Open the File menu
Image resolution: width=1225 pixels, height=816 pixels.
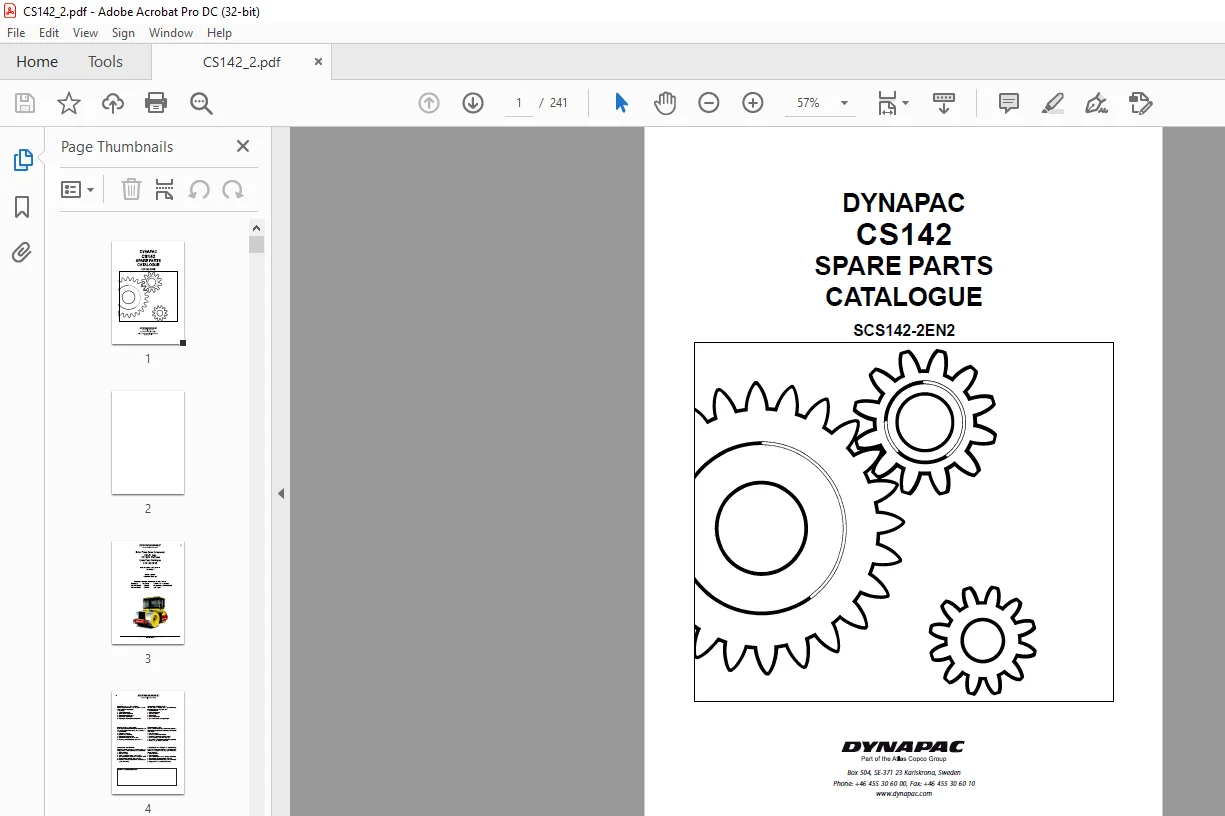(x=16, y=33)
